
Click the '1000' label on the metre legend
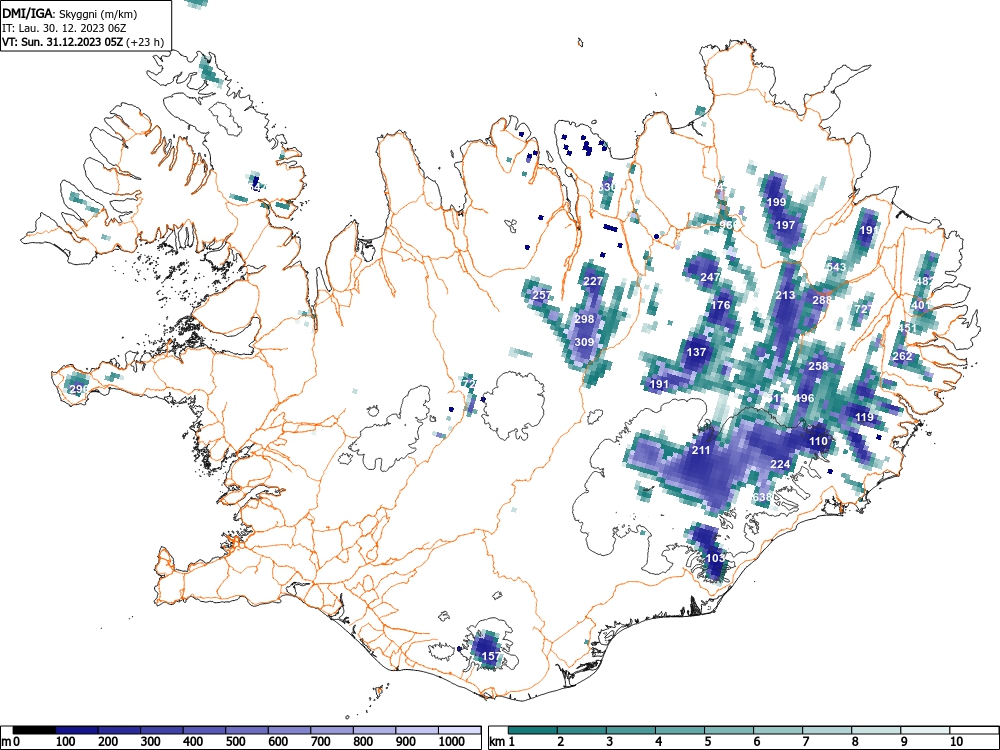(x=452, y=742)
